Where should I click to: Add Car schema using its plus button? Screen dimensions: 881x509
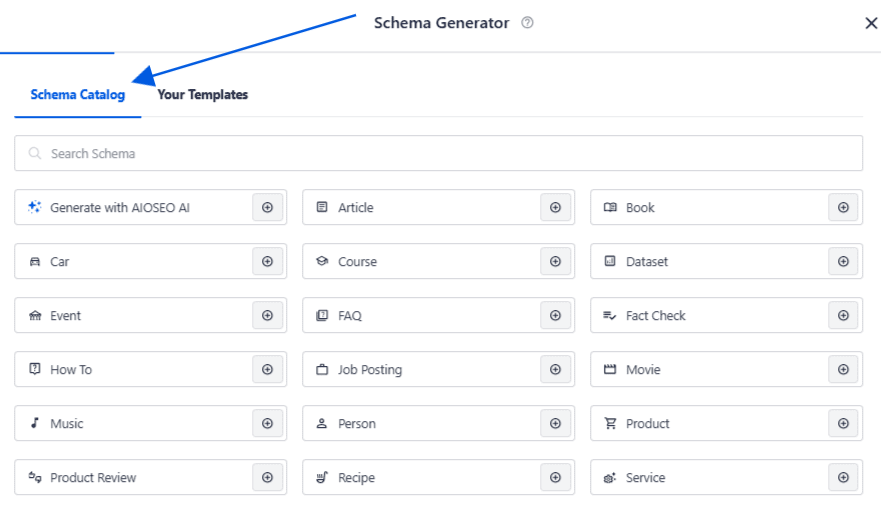(x=267, y=261)
